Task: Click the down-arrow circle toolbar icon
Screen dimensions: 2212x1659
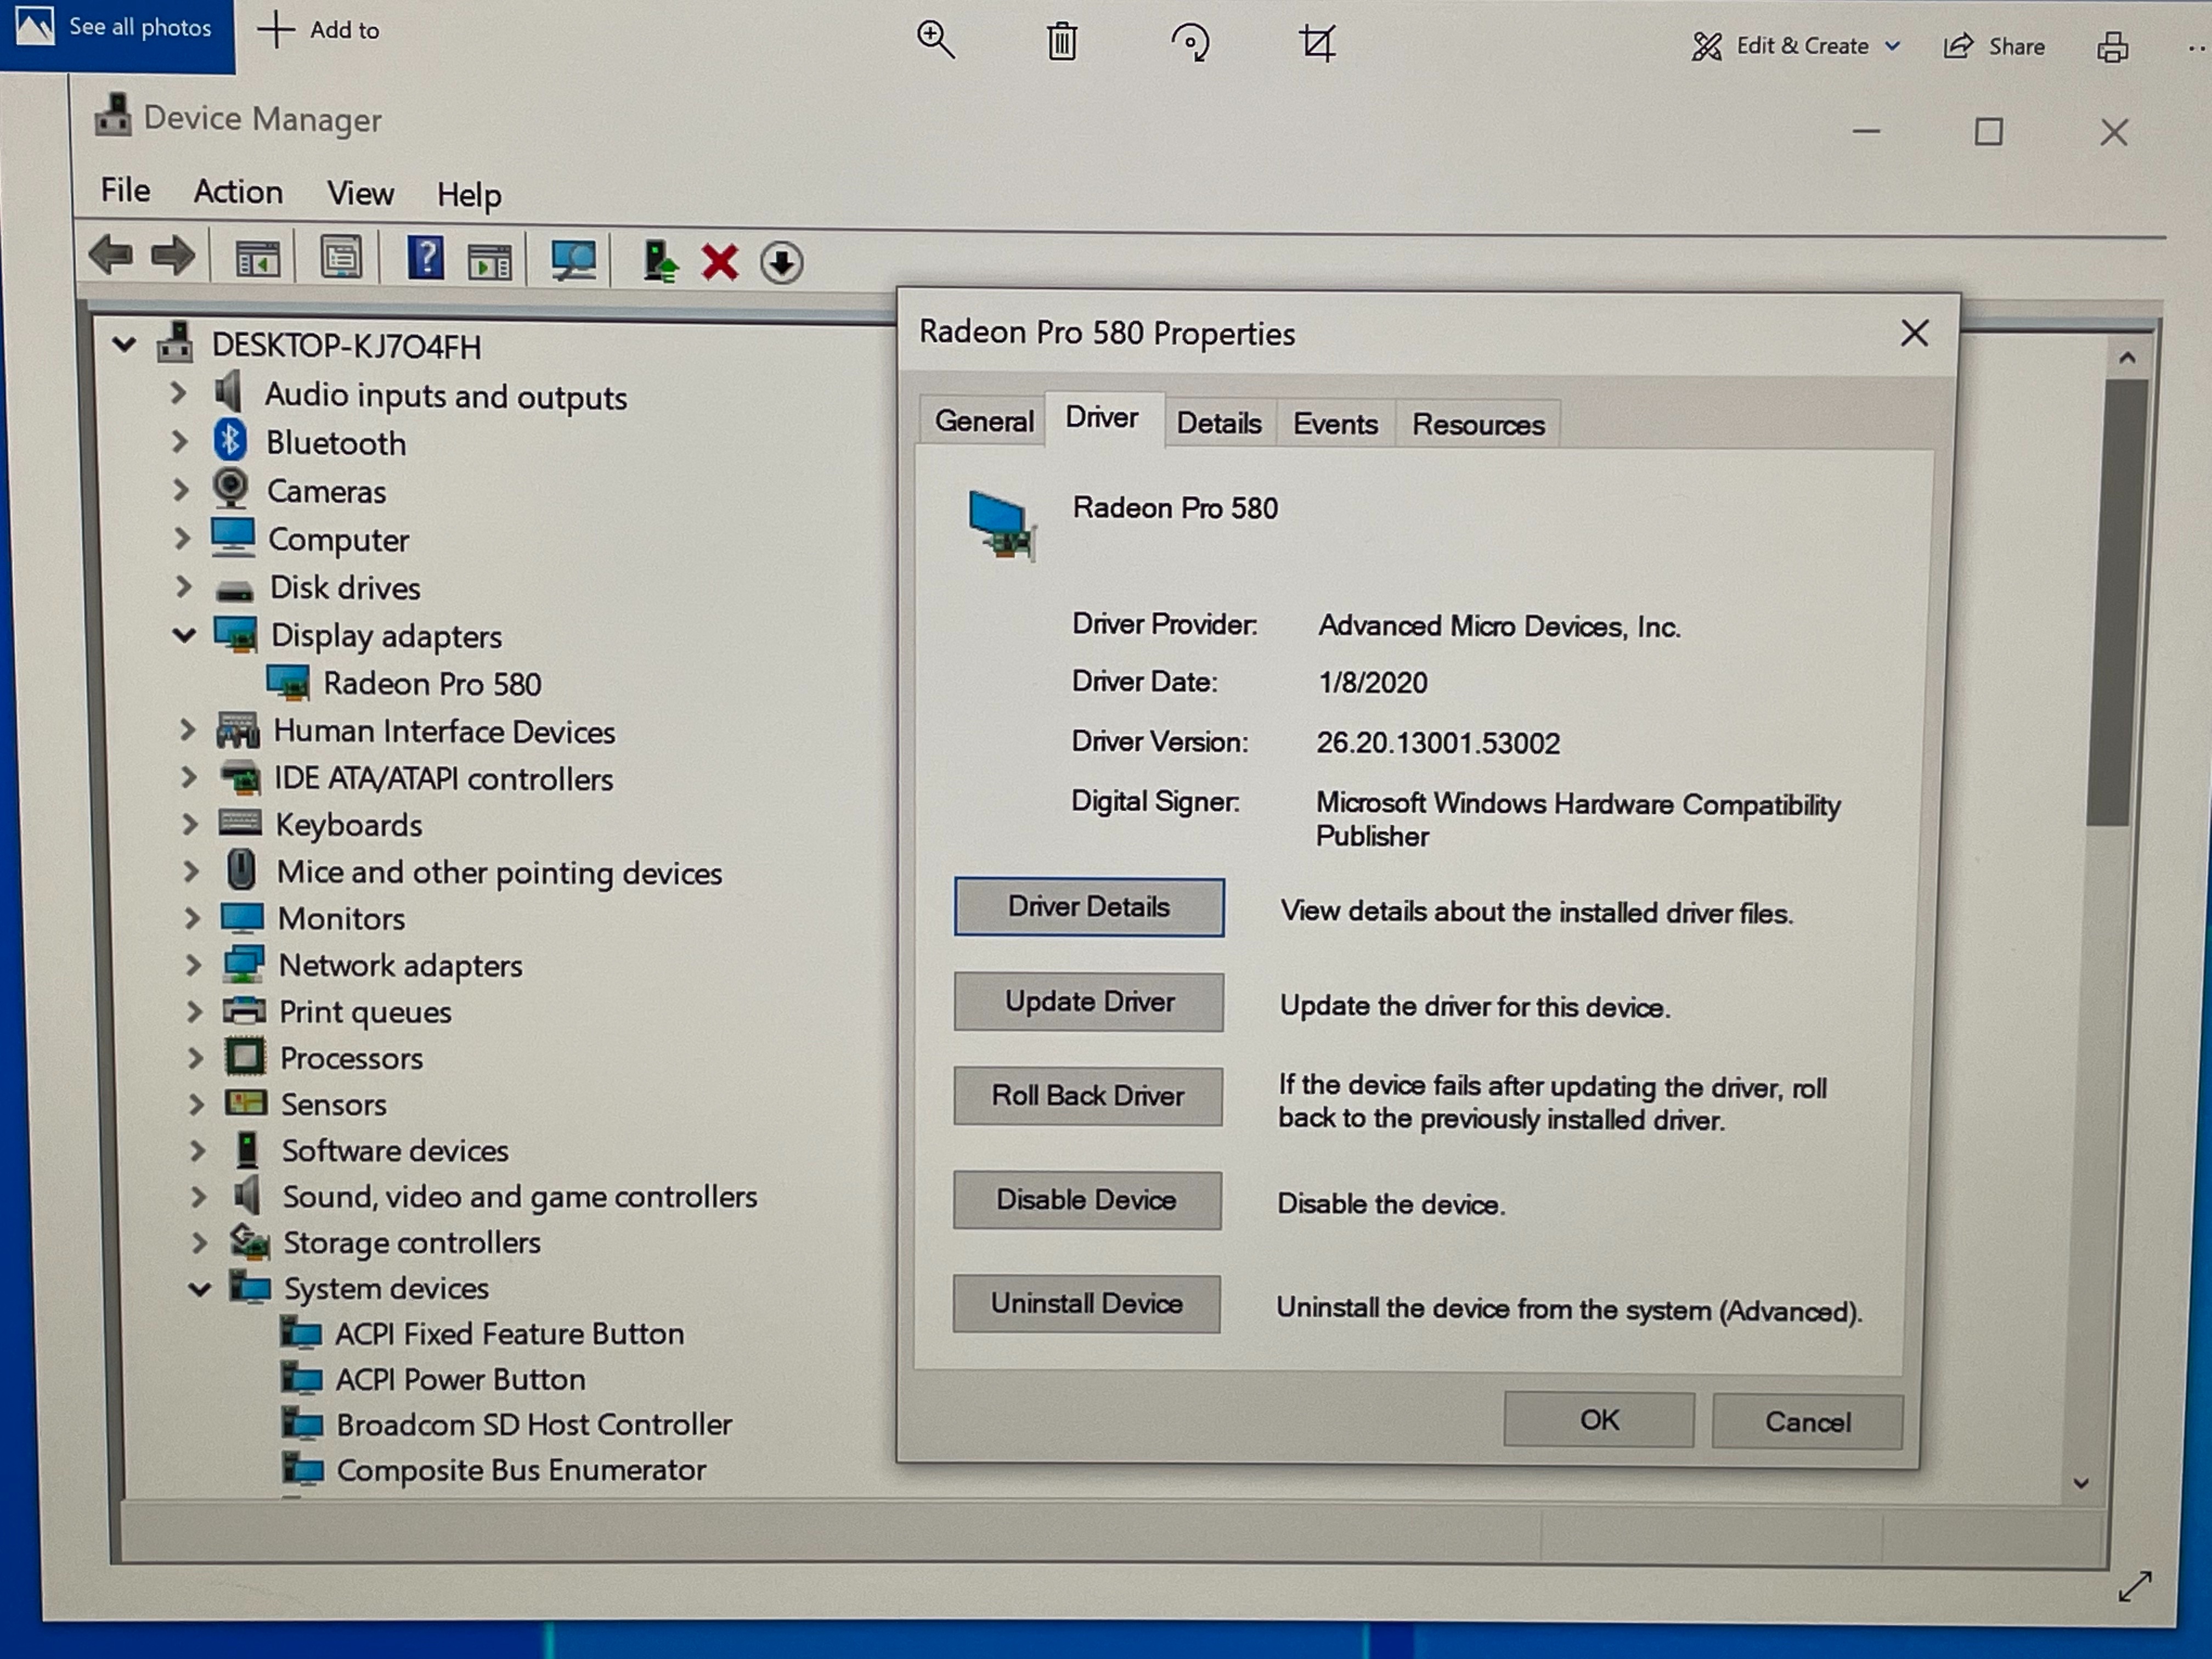Action: (781, 264)
